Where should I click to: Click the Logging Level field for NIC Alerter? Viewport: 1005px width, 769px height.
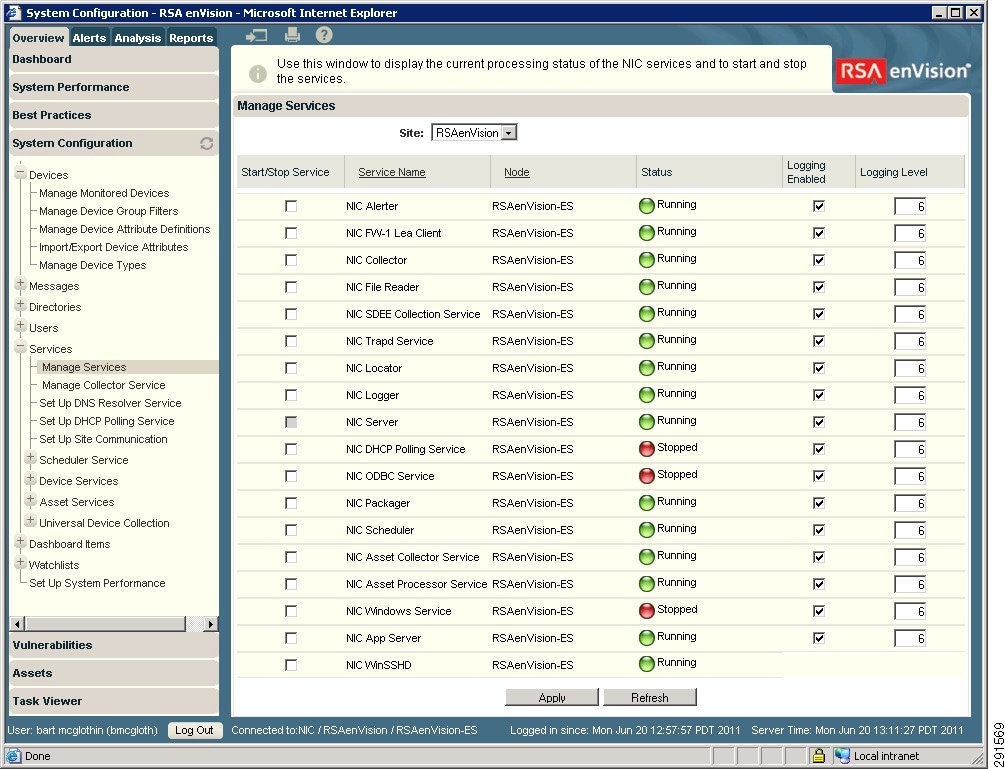[x=910, y=206]
